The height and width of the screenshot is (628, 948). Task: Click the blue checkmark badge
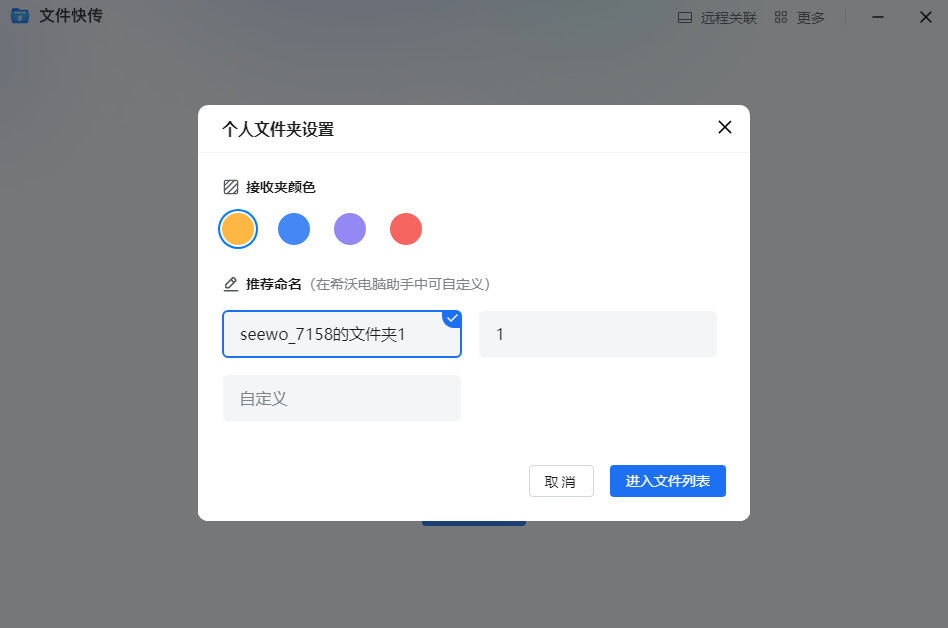pyautogui.click(x=452, y=318)
